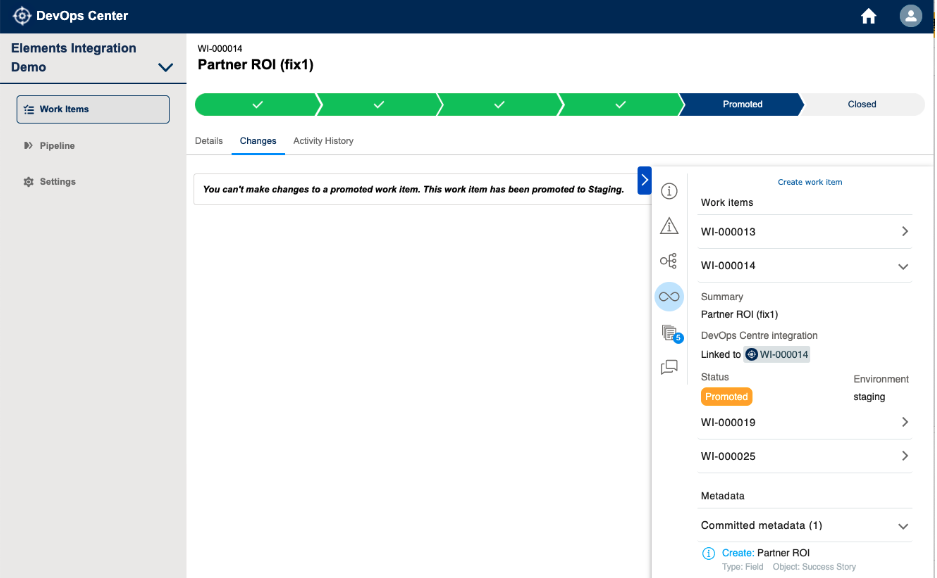Open the warning triangle icon panel
This screenshot has height=578, width=937.
tap(669, 226)
